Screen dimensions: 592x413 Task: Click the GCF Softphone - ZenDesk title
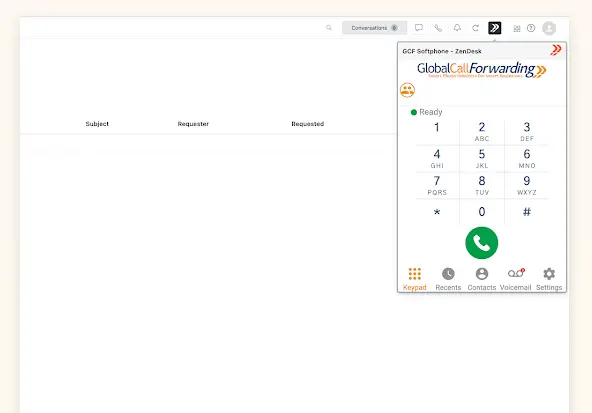point(442,51)
